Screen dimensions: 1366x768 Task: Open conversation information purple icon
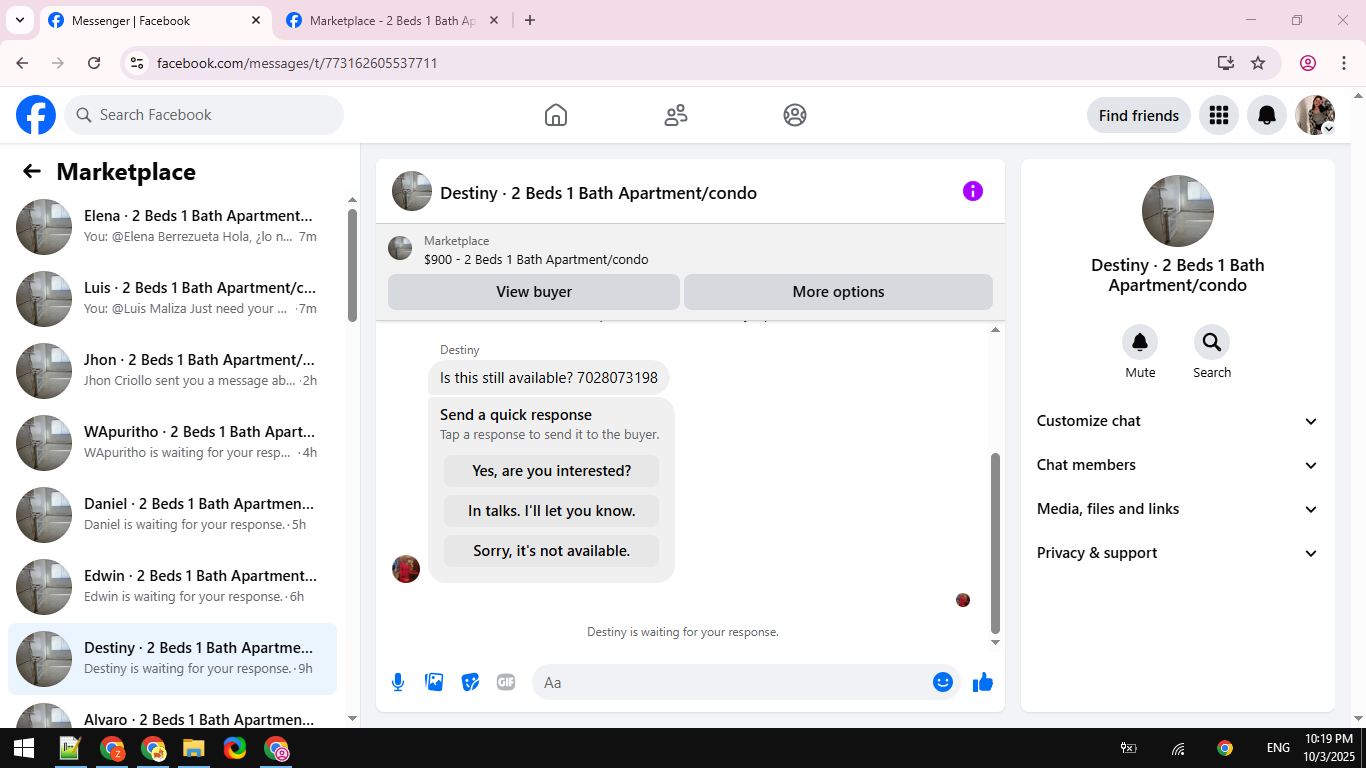(973, 191)
